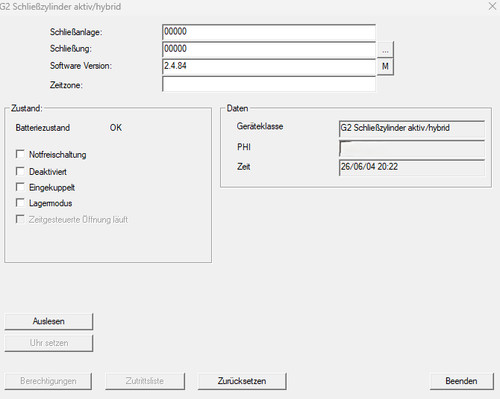Screen dimensions: 500x399
Task: Click into the Schließanlage field
Action: click(x=269, y=32)
